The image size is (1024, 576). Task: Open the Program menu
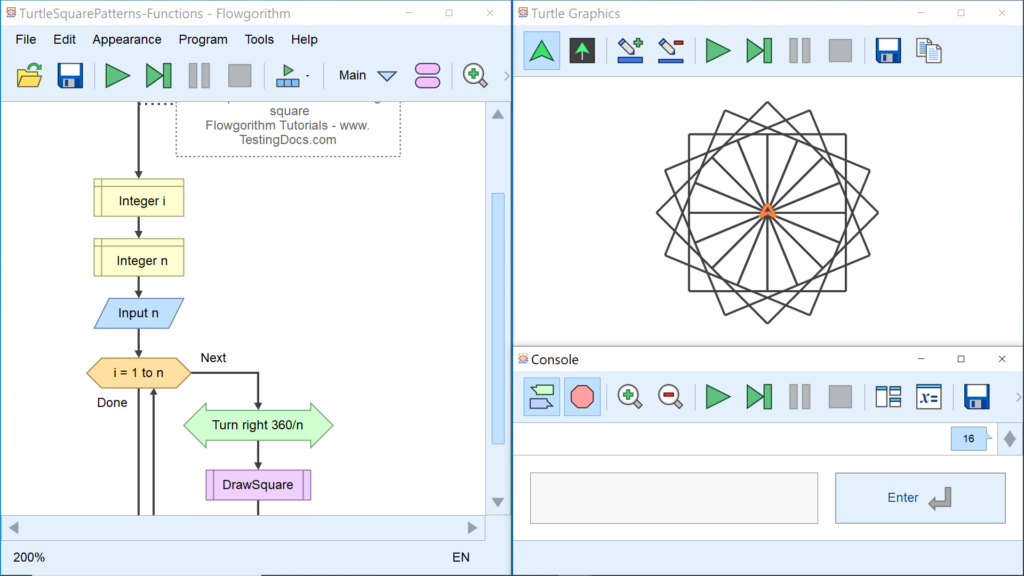[x=203, y=39]
